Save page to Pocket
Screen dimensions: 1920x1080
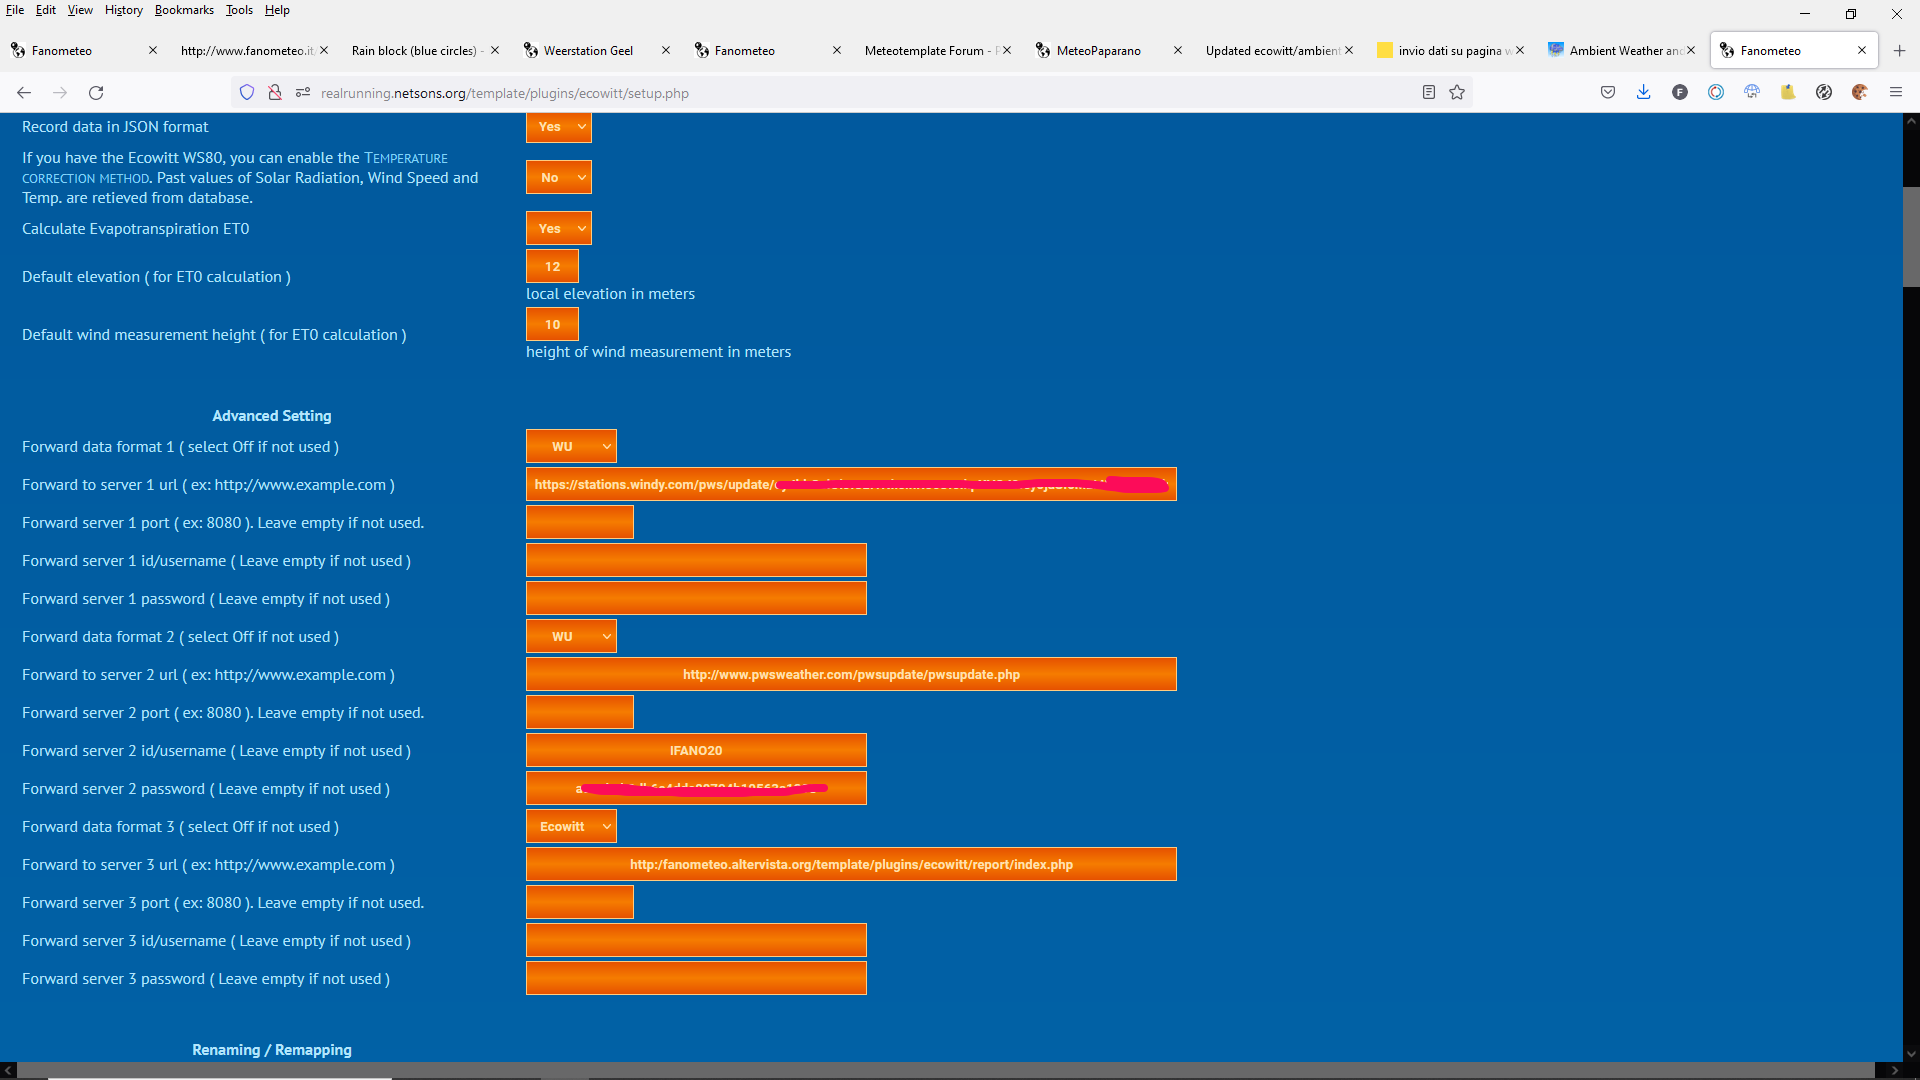1608,93
